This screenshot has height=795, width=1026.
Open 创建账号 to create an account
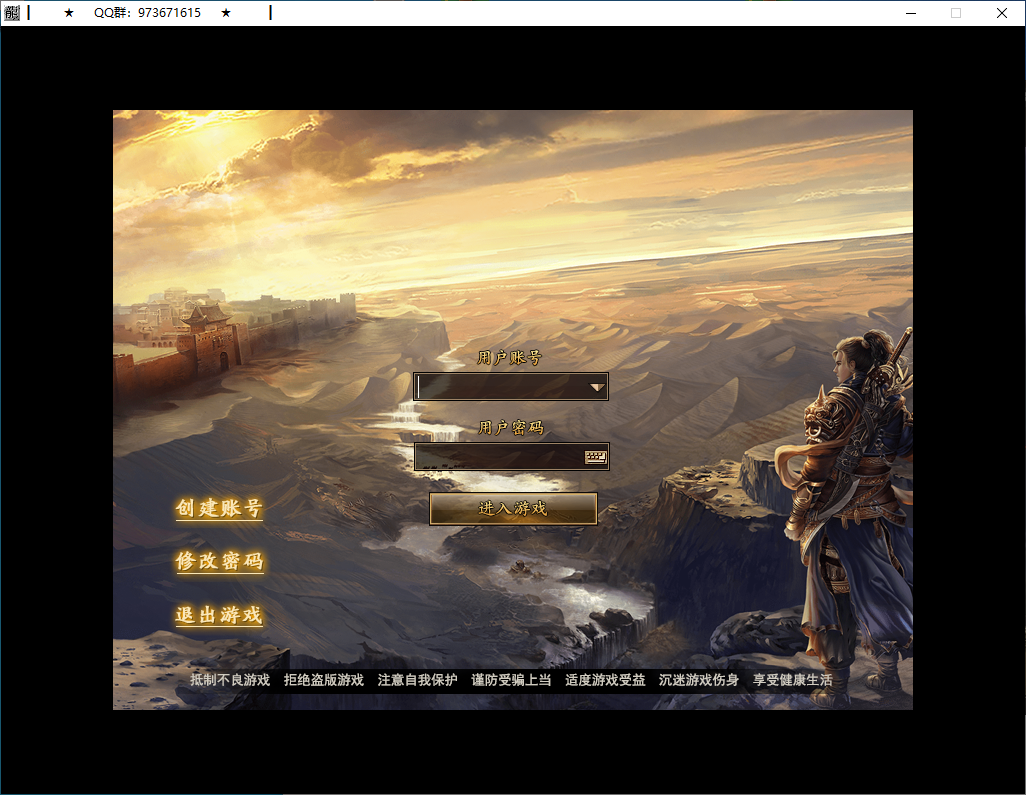pos(219,508)
